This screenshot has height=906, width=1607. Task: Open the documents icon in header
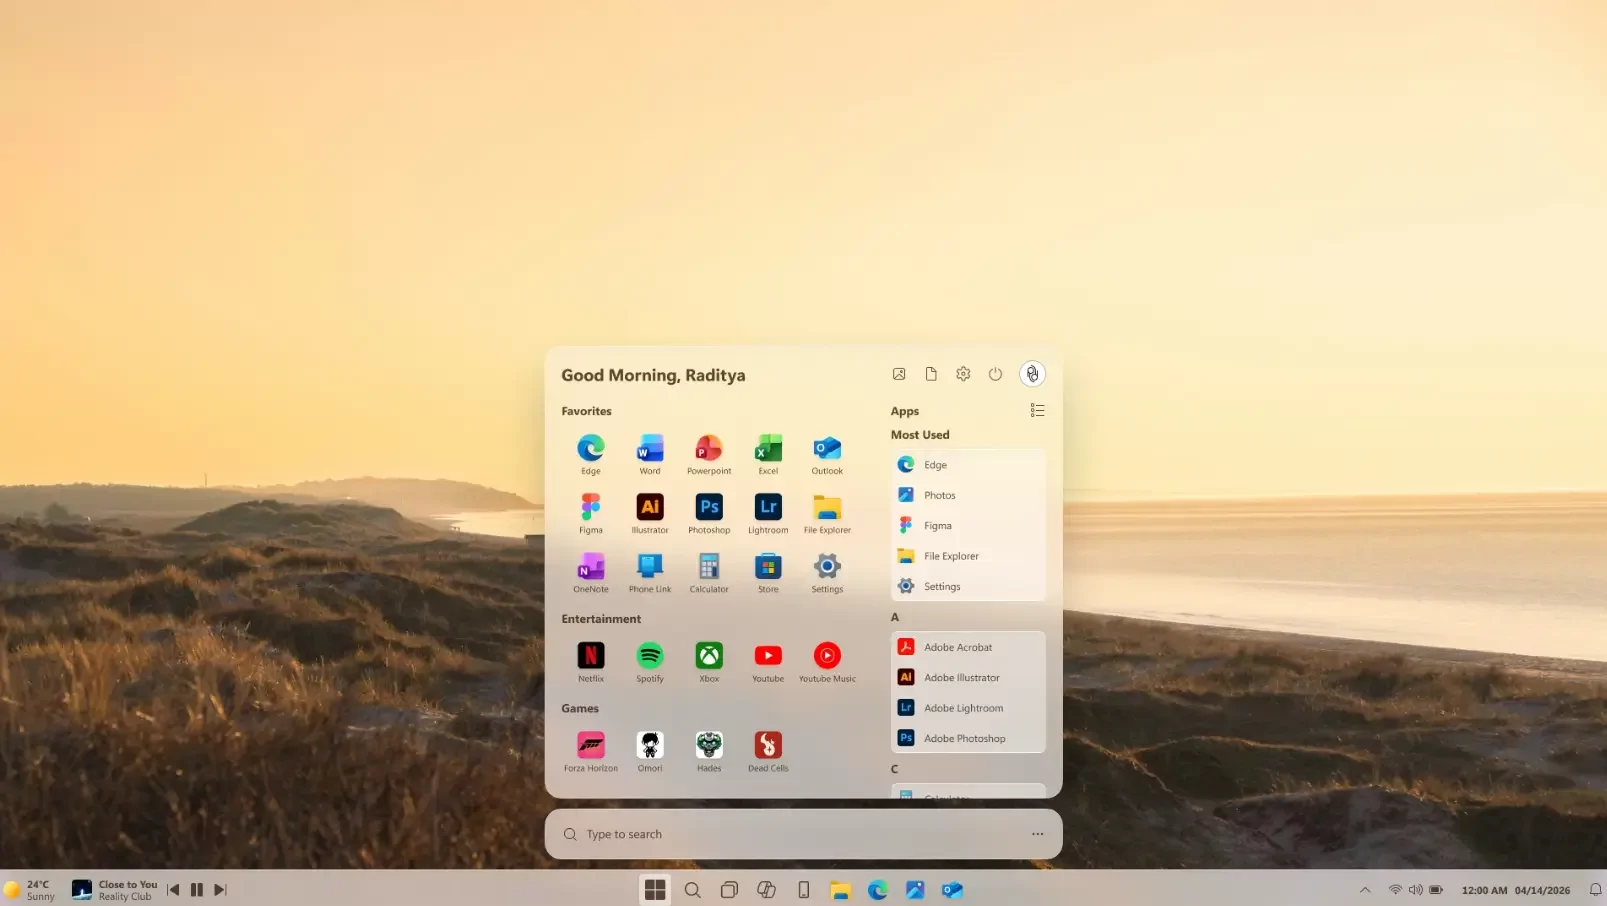pyautogui.click(x=931, y=374)
